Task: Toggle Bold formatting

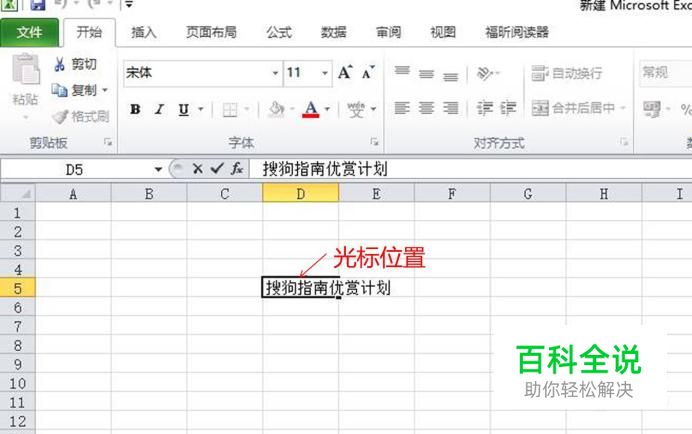Action: [135, 109]
